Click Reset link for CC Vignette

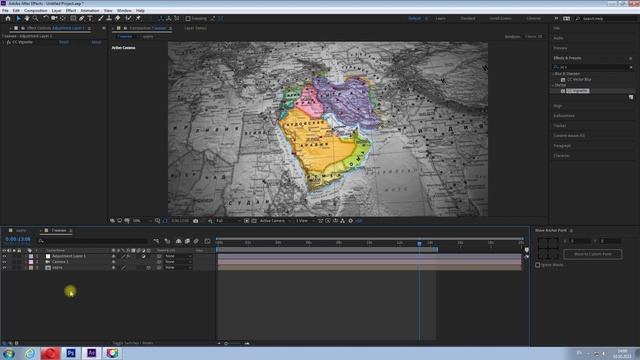click(64, 42)
